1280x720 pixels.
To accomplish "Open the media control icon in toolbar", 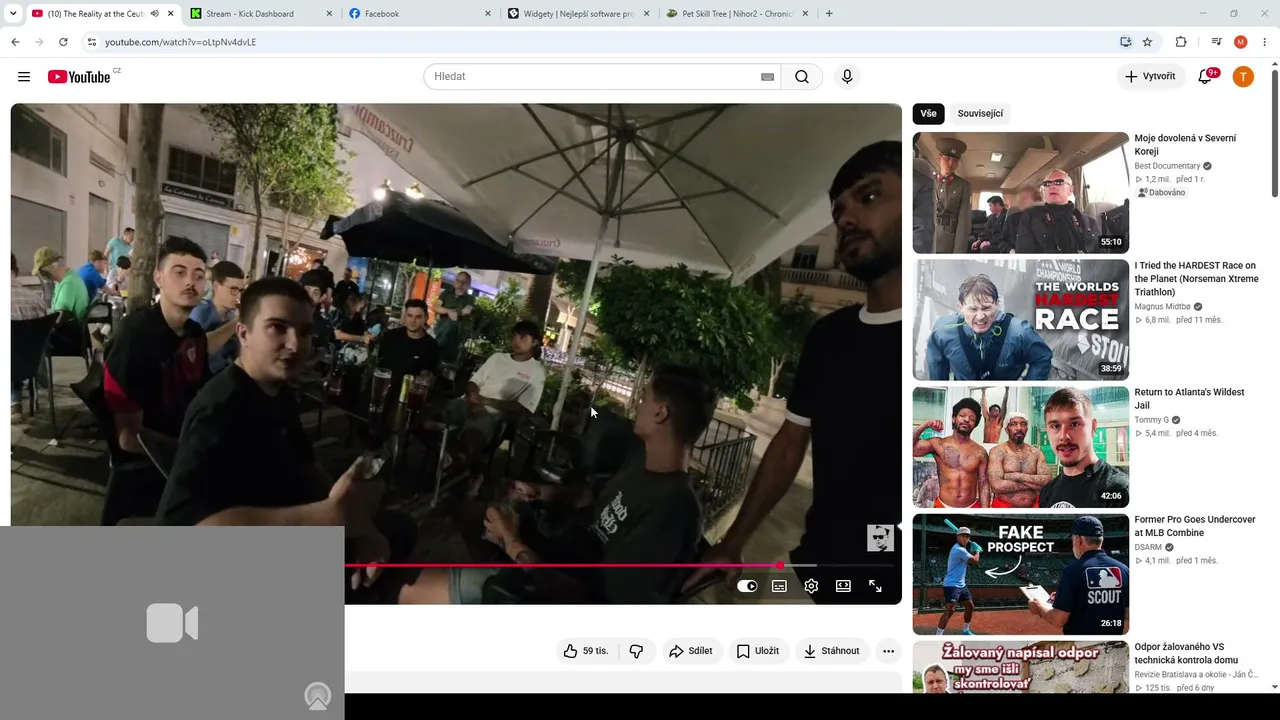I will click(1216, 42).
